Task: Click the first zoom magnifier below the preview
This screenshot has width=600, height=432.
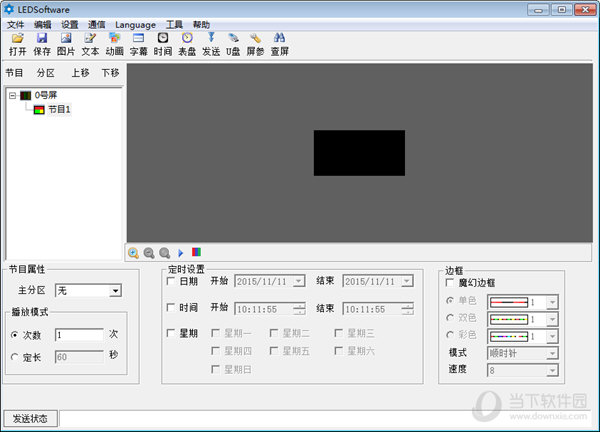Action: tap(133, 253)
